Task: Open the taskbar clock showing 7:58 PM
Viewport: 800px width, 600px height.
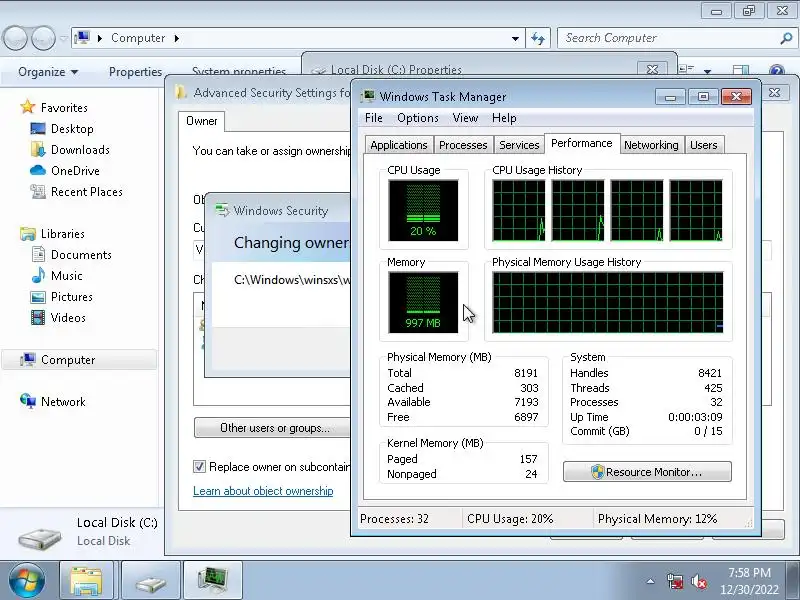Action: click(x=749, y=581)
